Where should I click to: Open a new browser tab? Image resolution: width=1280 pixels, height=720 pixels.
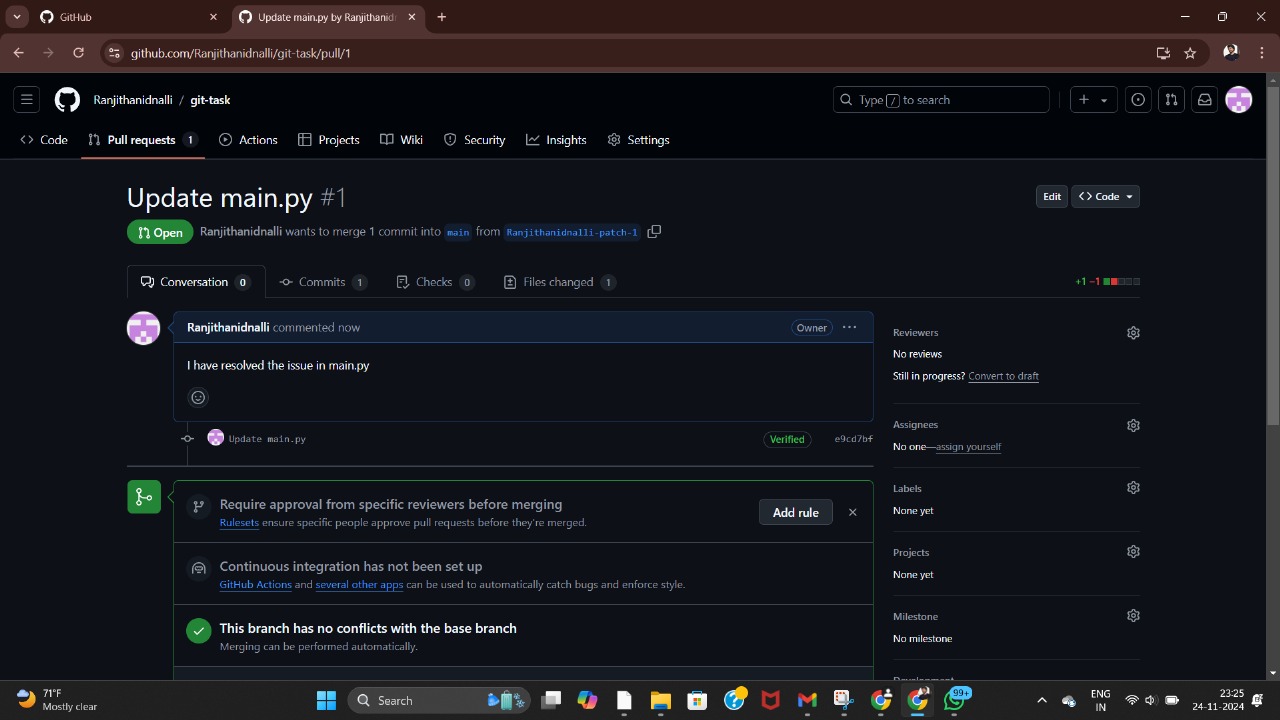point(441,17)
